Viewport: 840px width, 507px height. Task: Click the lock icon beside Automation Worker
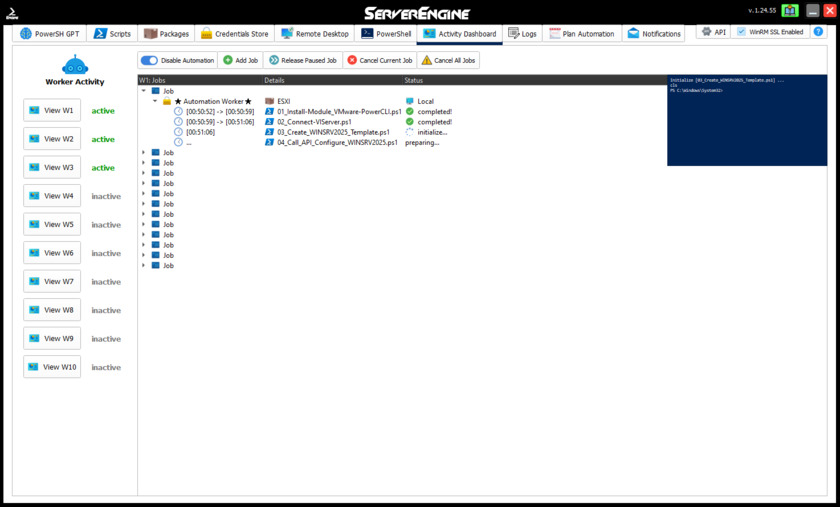point(167,101)
